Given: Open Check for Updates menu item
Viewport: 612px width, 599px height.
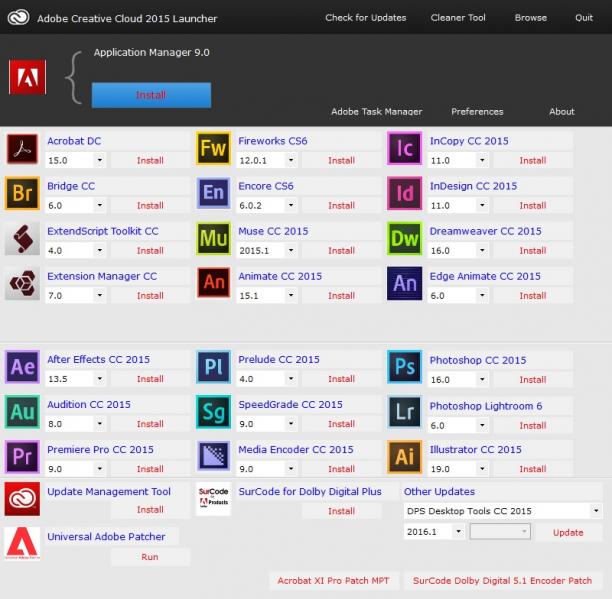Looking at the screenshot, I should [x=366, y=18].
